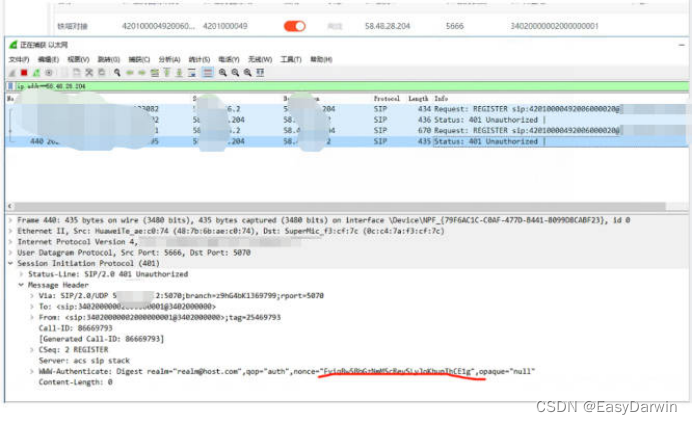This screenshot has height=424, width=692.
Task: Open the 统计(S) menu
Action: pyautogui.click(x=199, y=60)
